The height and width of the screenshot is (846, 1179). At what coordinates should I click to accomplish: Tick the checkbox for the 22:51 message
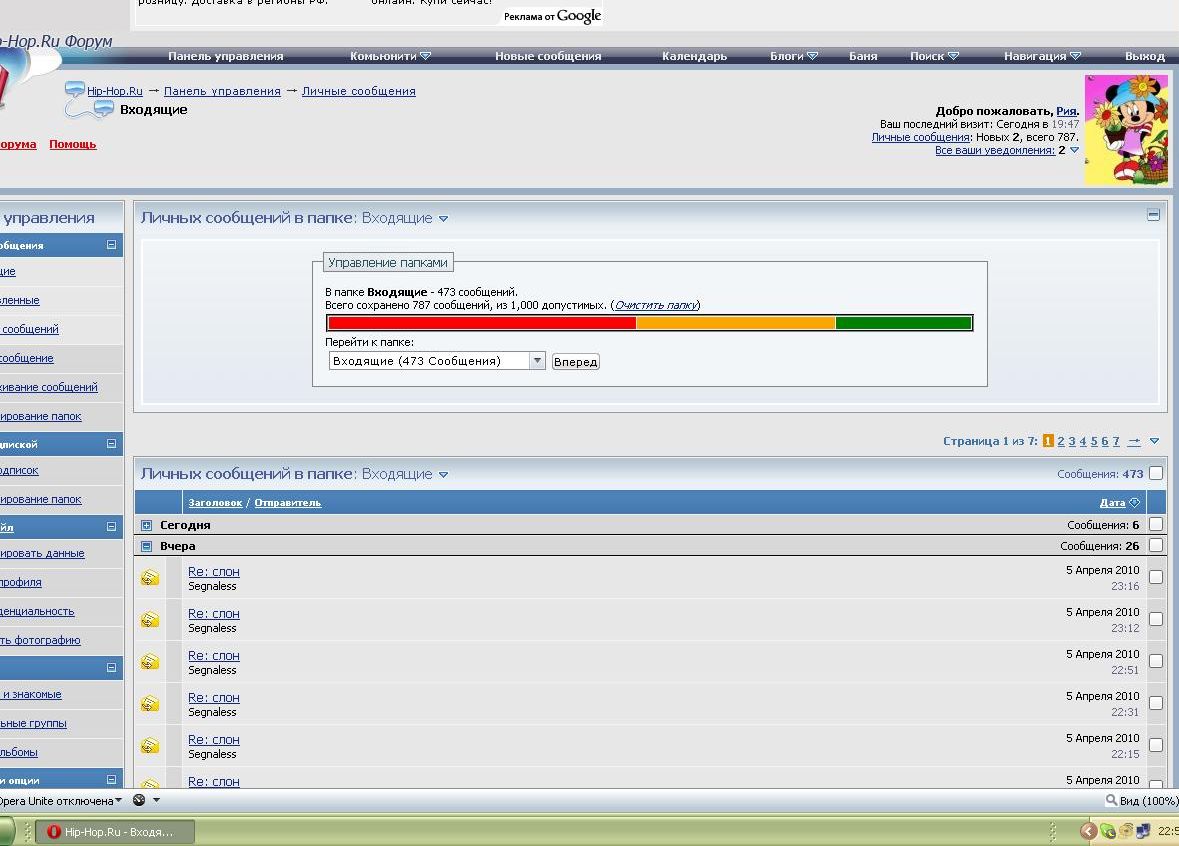1156,661
